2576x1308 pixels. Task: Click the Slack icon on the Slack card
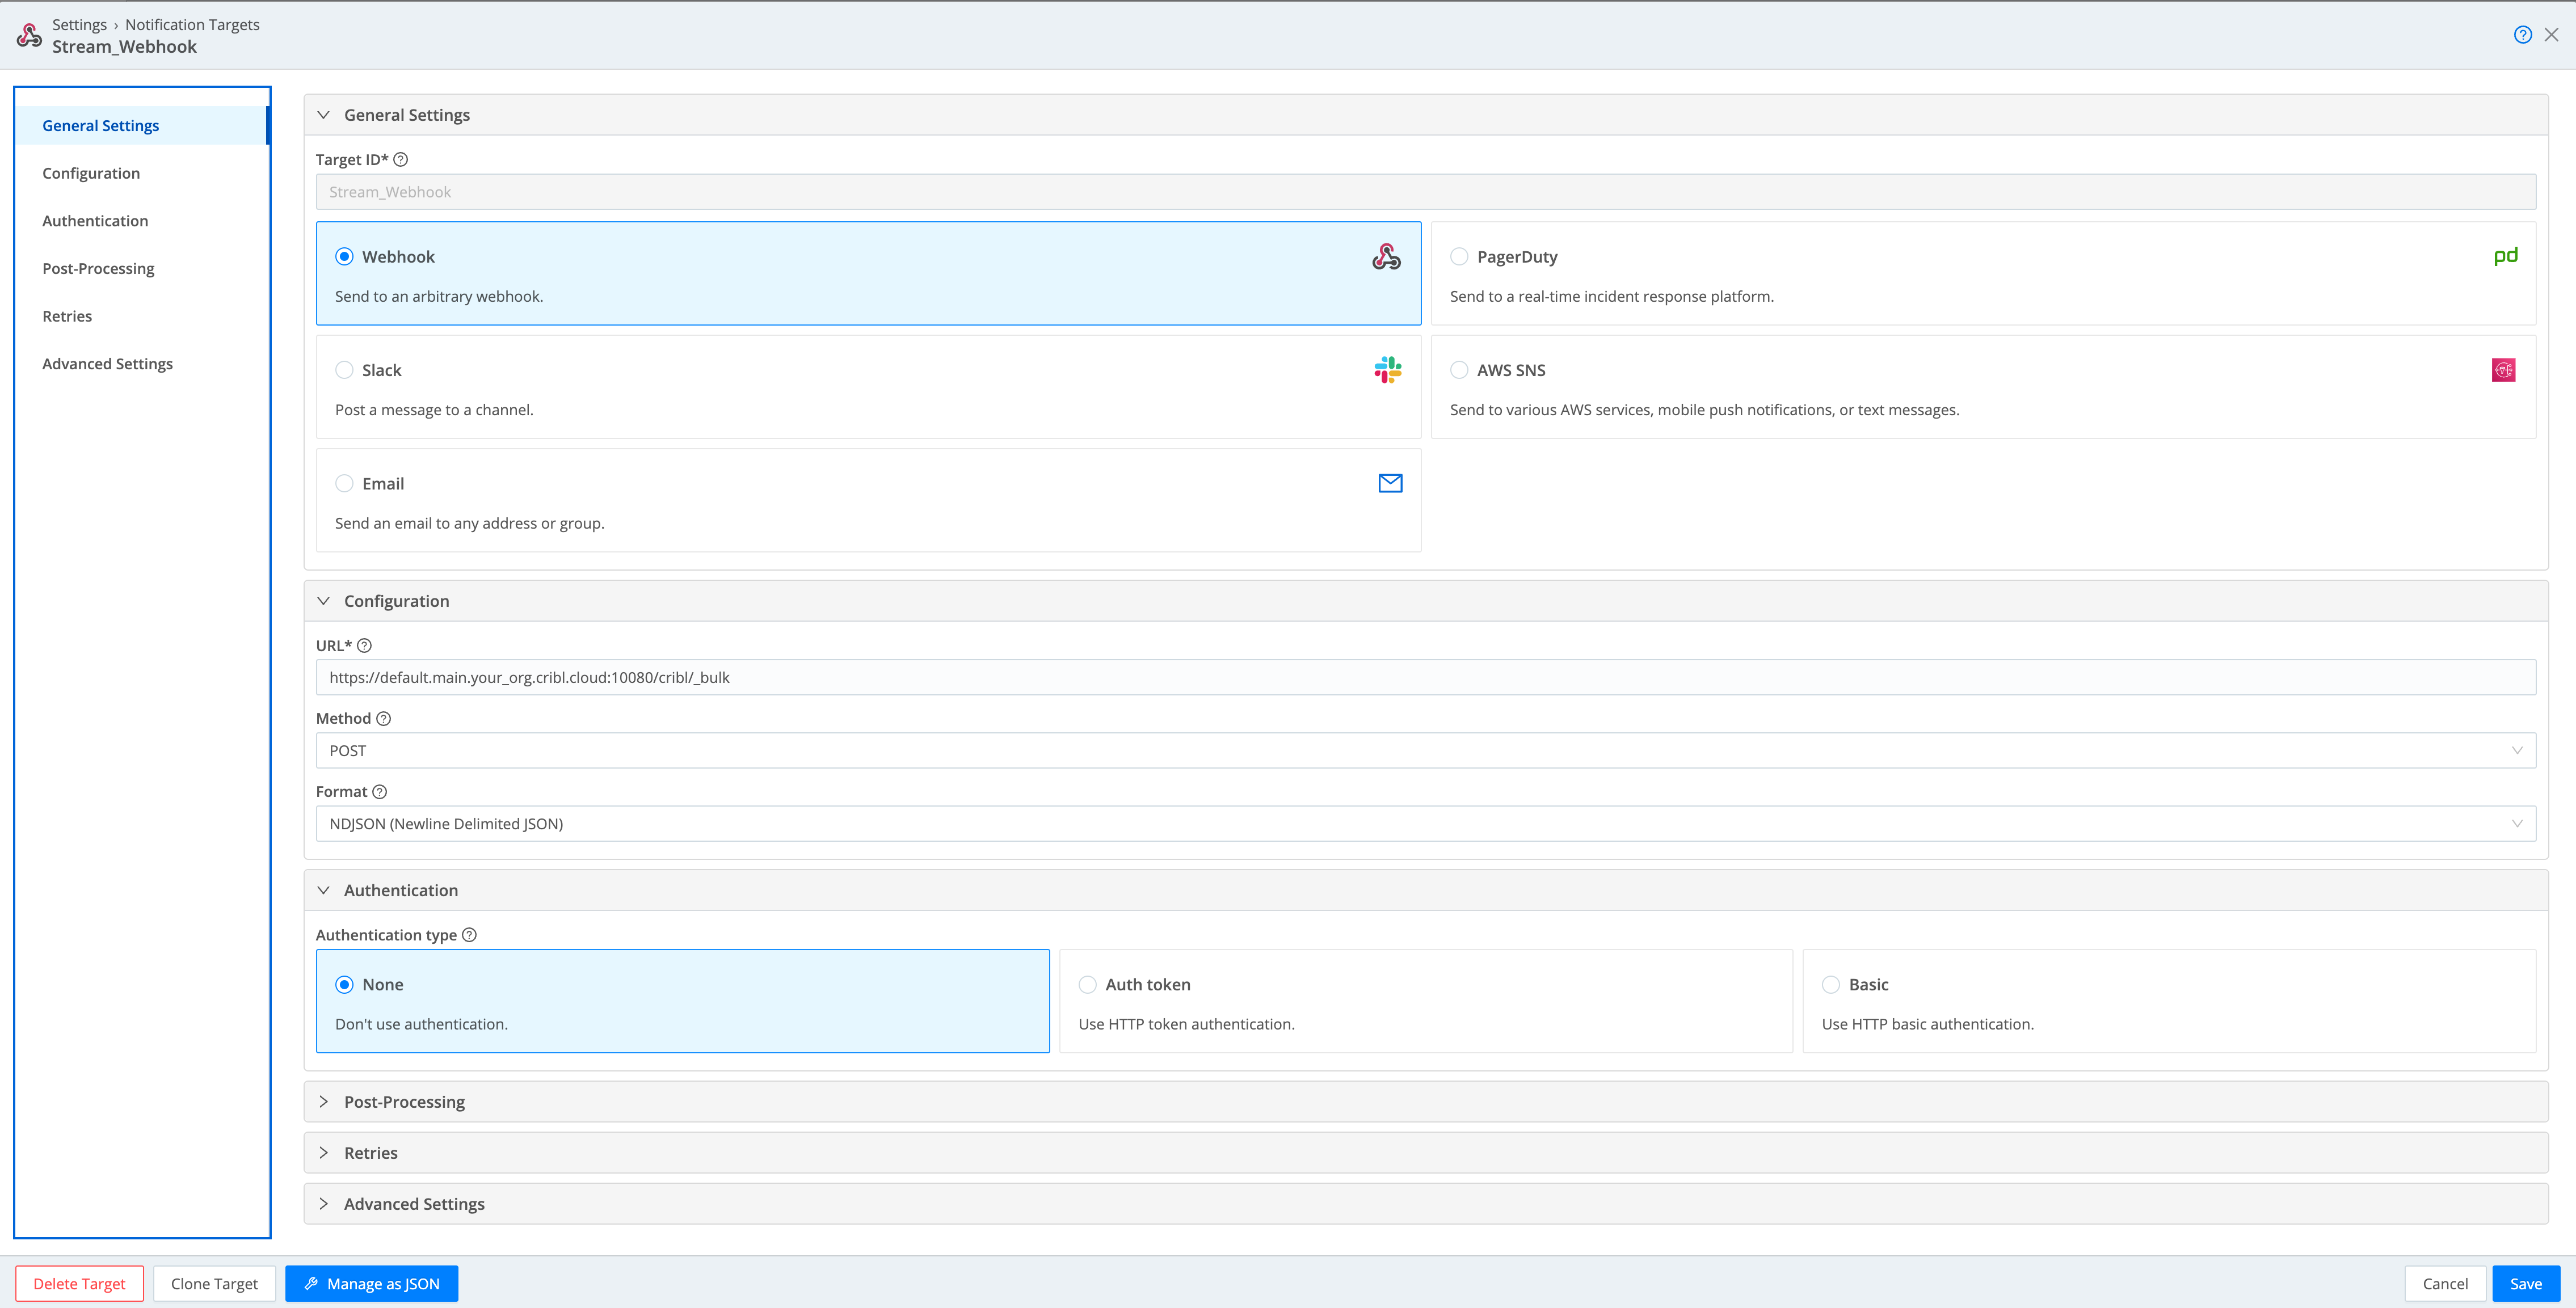1388,369
